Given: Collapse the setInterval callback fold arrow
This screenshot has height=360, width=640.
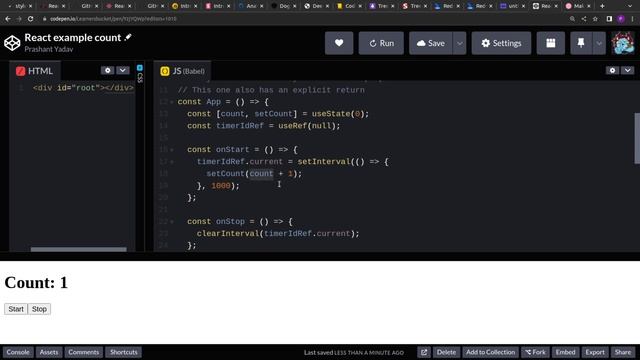Looking at the screenshot, I should click(x=172, y=162).
